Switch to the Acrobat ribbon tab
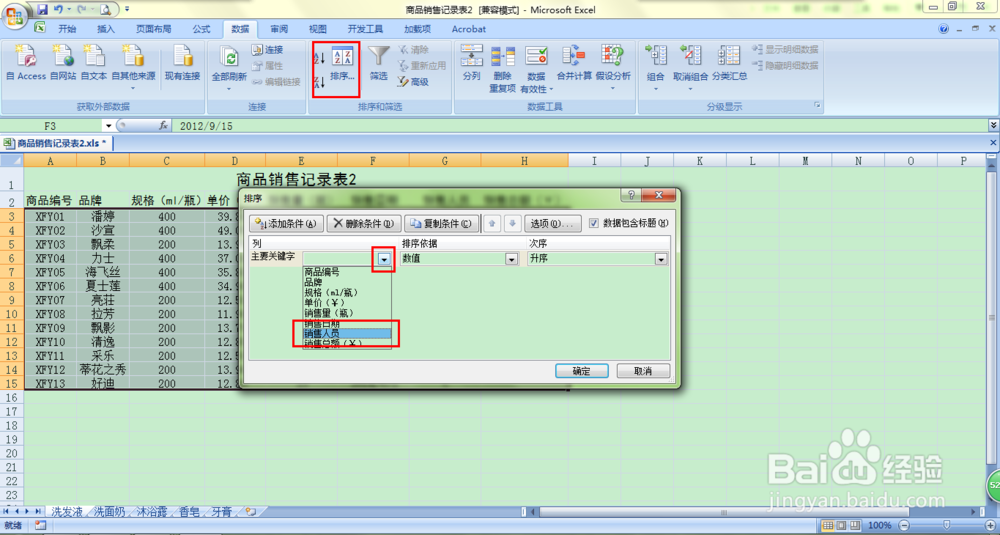This screenshot has height=535, width=1000. 469,29
